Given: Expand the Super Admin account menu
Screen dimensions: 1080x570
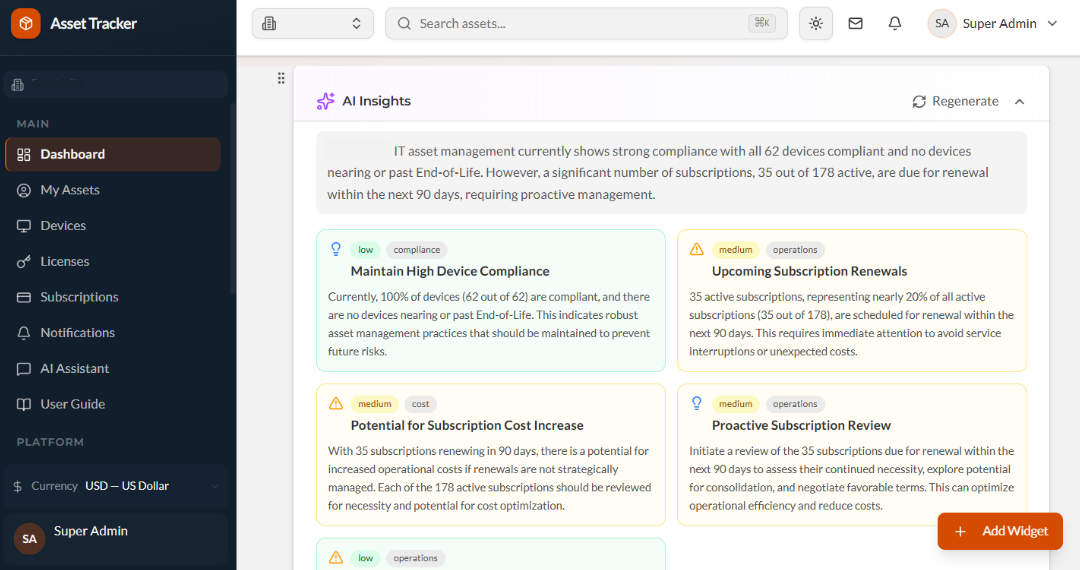Looking at the screenshot, I should 993,23.
